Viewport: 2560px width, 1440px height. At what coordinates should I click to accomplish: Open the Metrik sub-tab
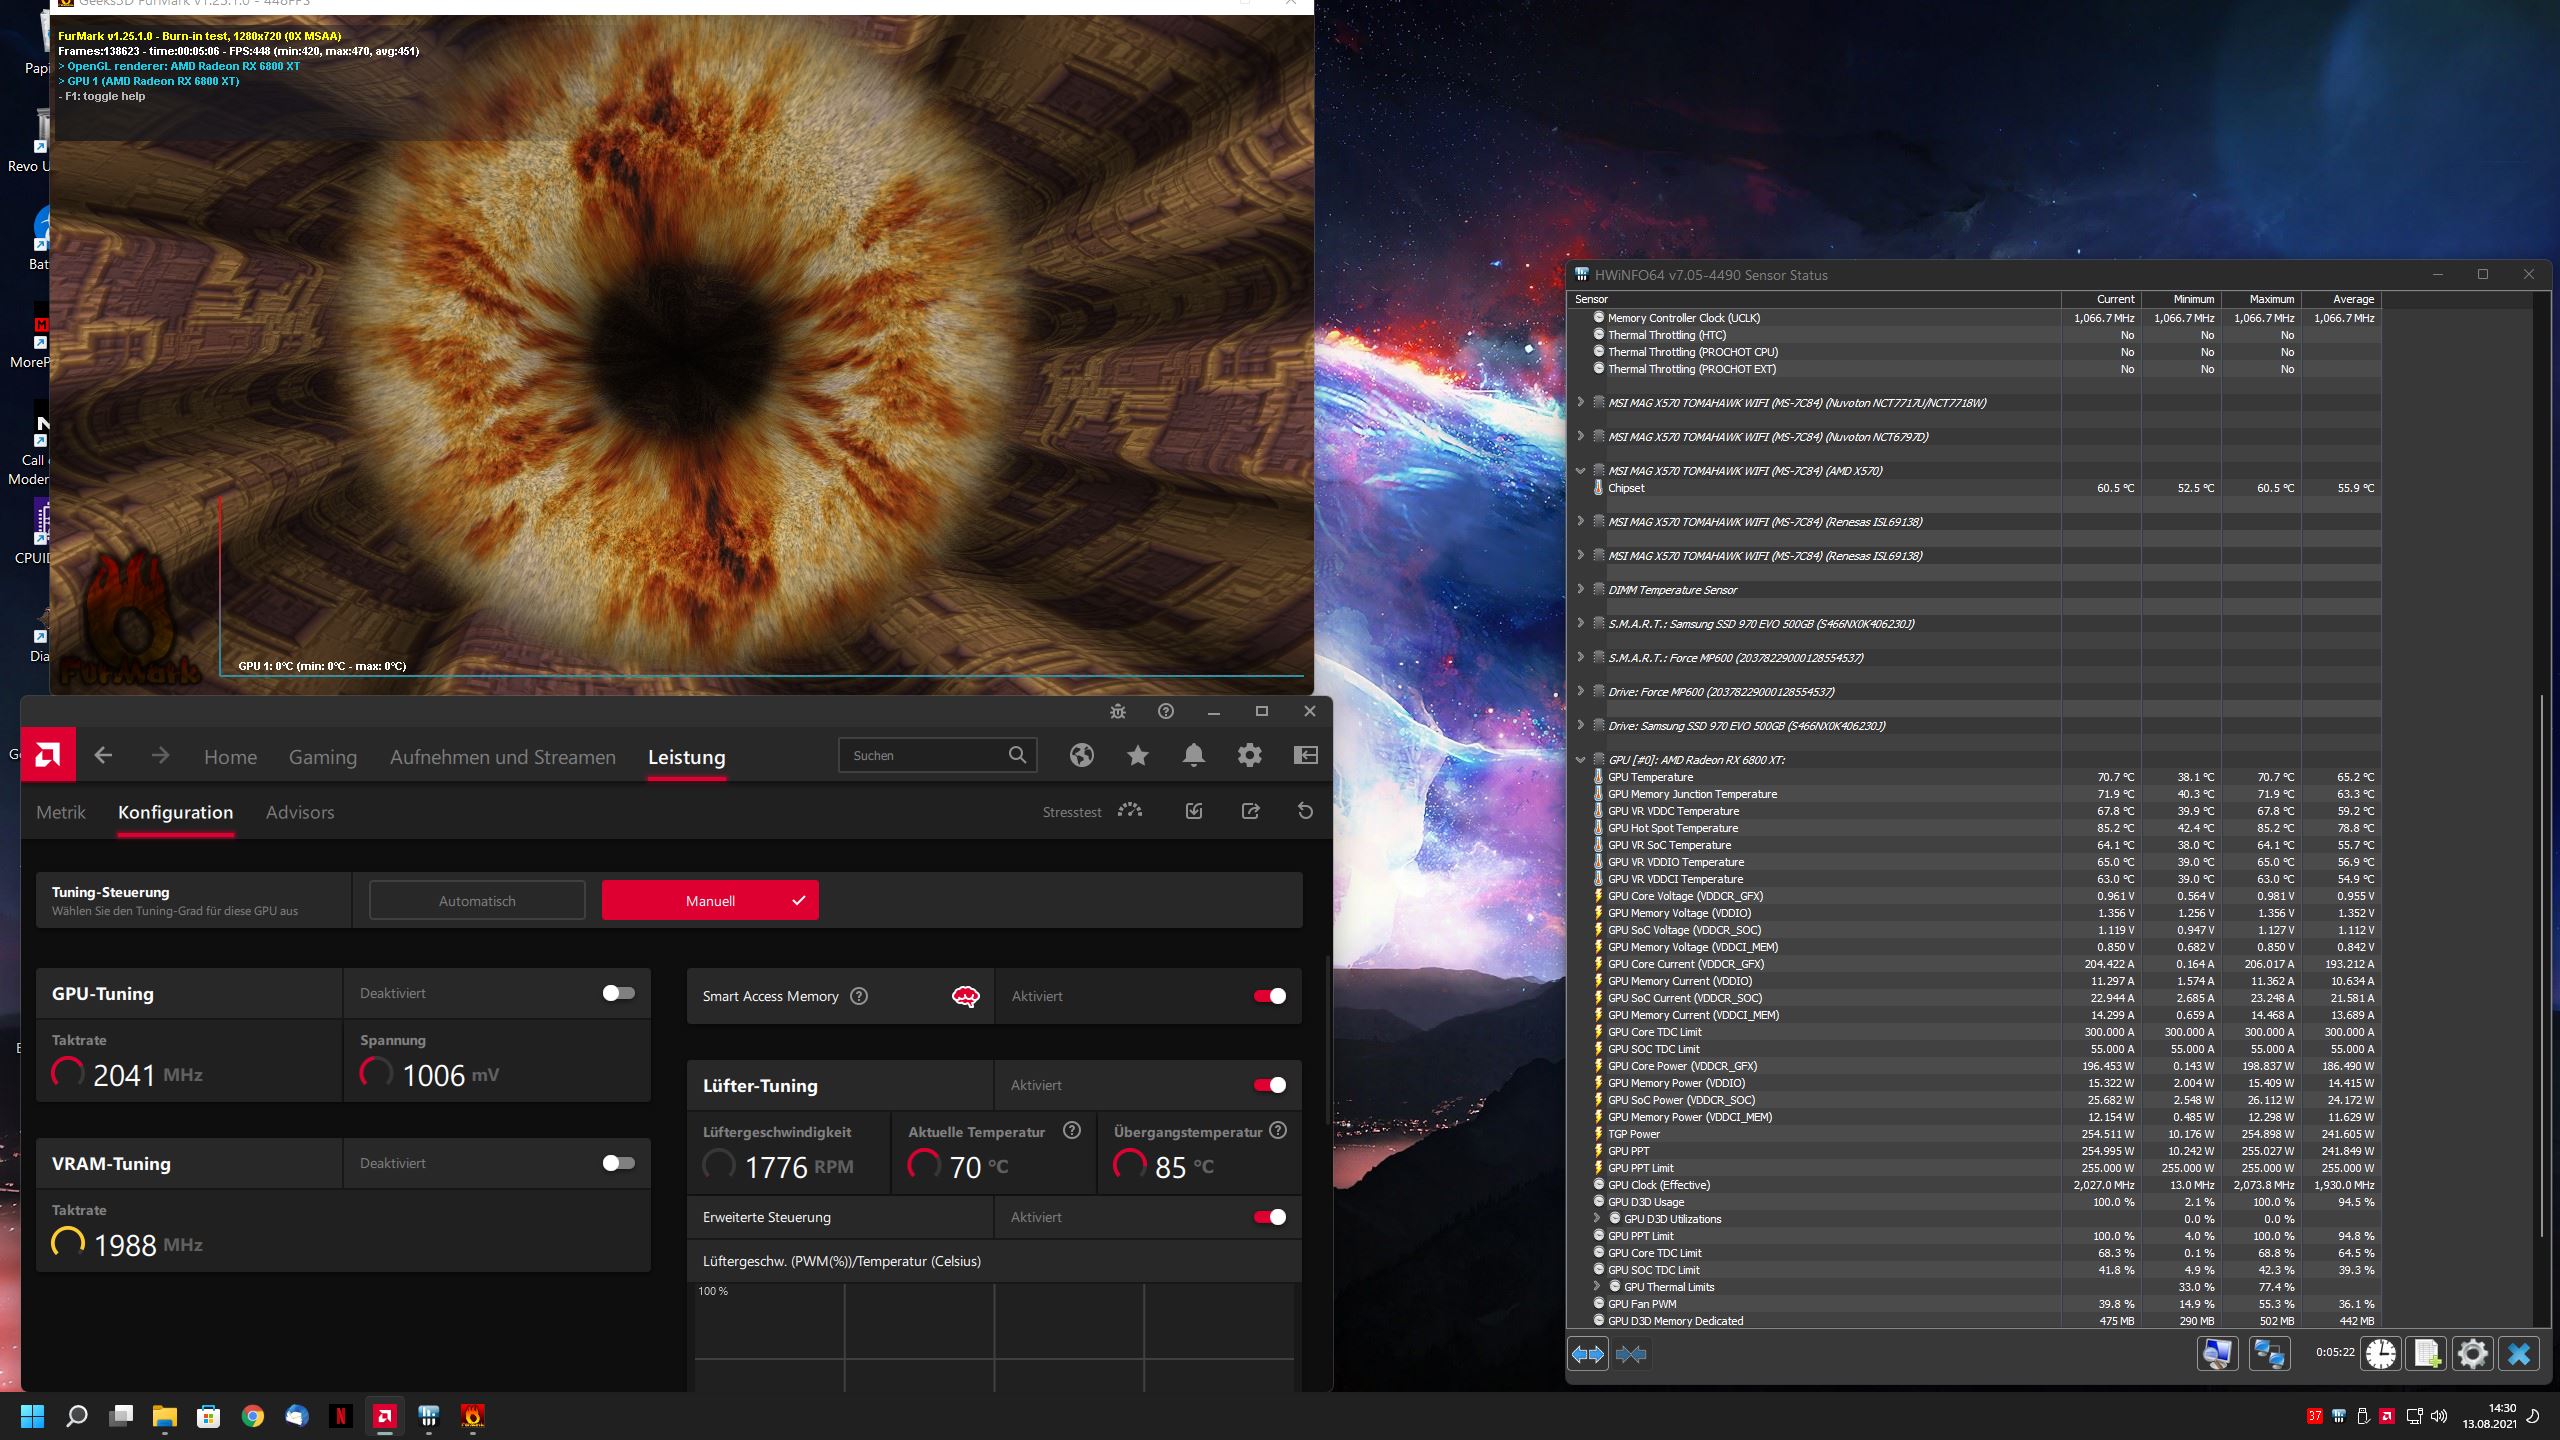[x=61, y=812]
